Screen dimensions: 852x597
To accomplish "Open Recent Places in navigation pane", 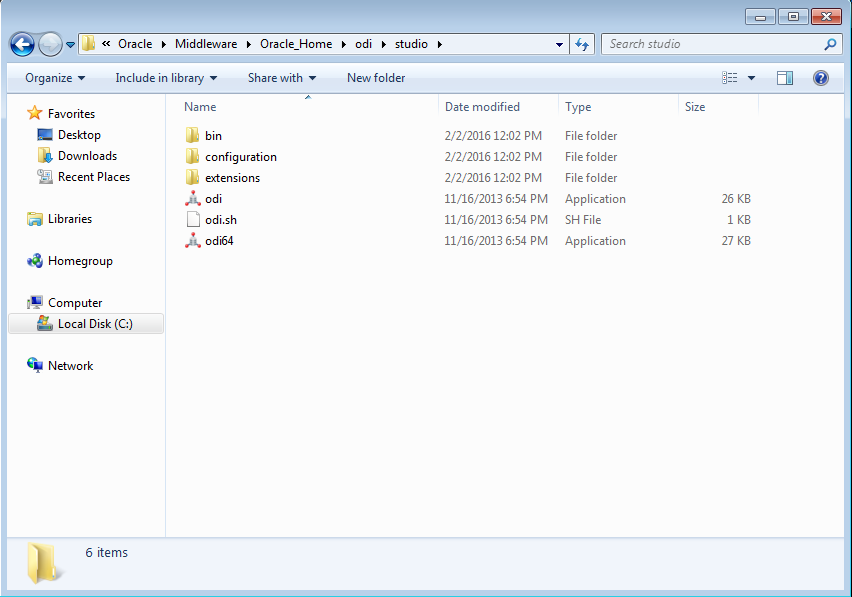I will [94, 177].
